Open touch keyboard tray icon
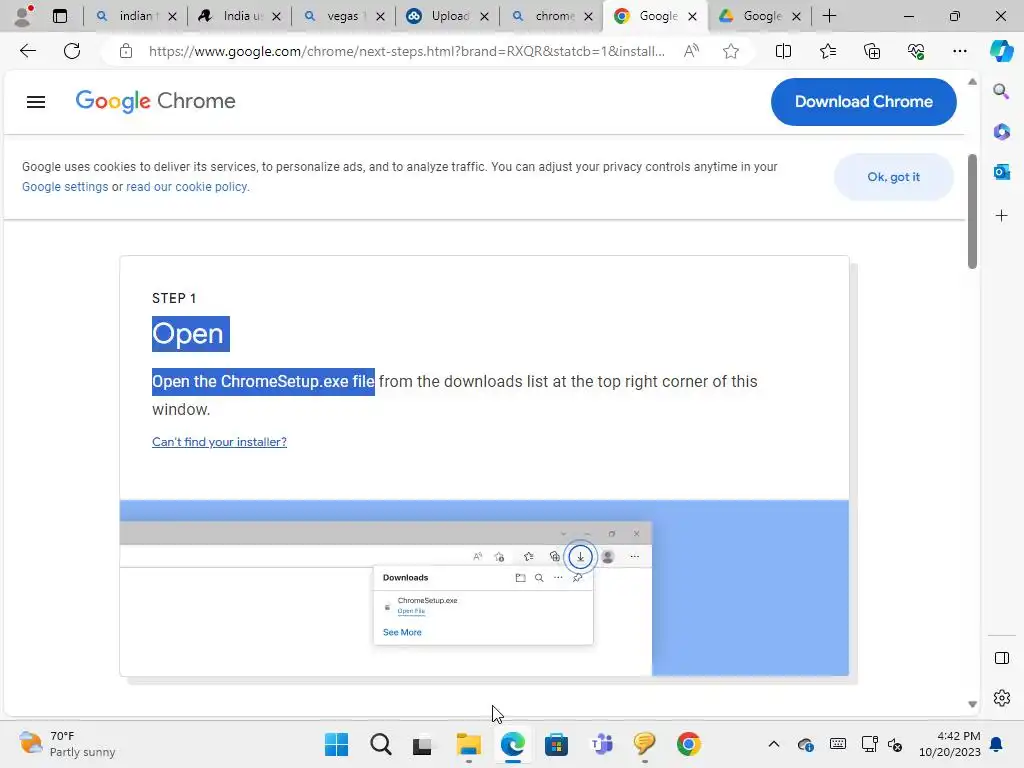This screenshot has width=1024, height=768. coord(838,744)
